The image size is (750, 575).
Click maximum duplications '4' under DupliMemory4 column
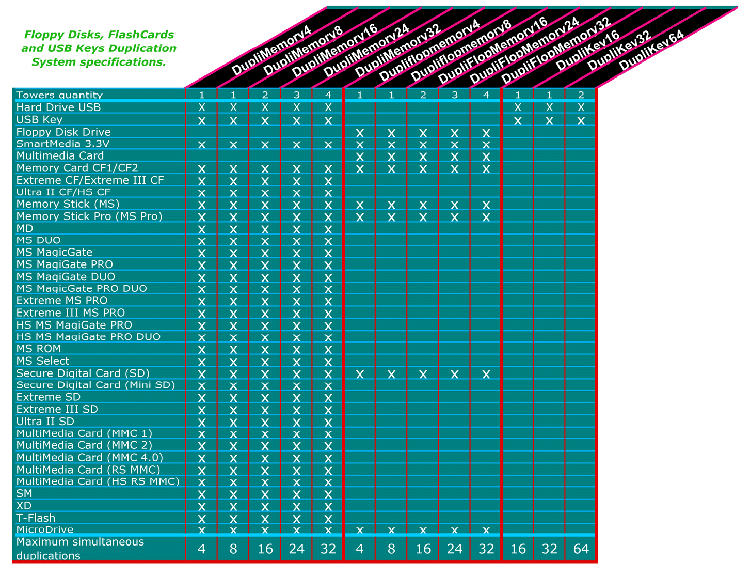point(201,549)
